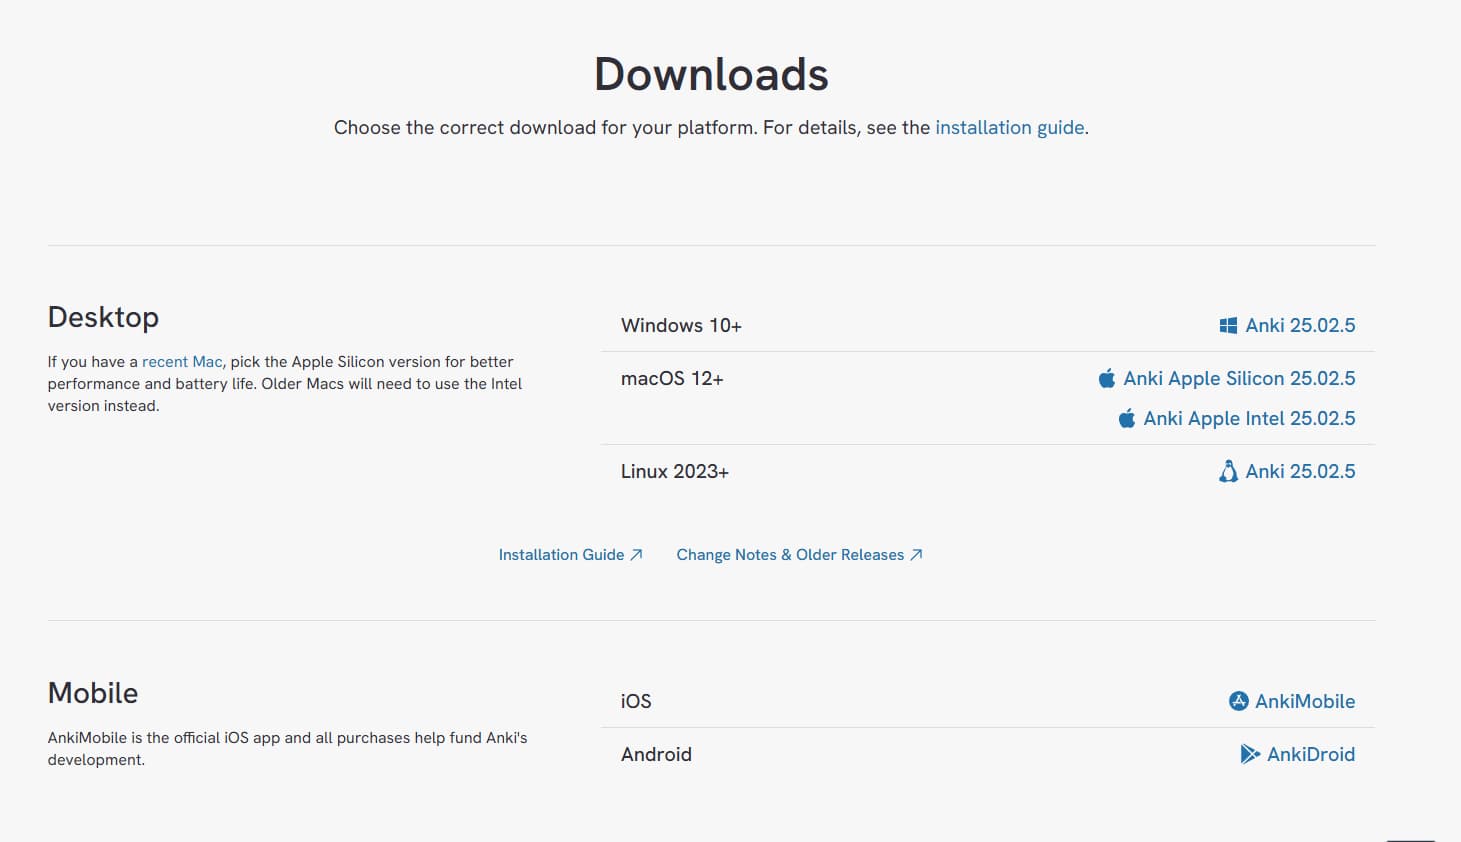This screenshot has width=1461, height=842.
Task: Open the installation guide link in the intro sentence
Action: [1010, 128]
